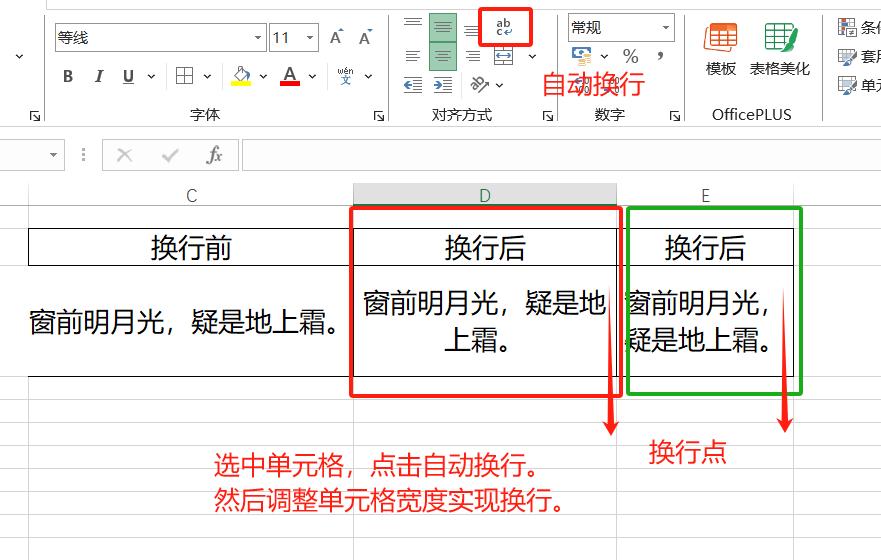The width and height of the screenshot is (881, 560).
Task: Select column E 换行后 heading cell
Action: pos(705,247)
